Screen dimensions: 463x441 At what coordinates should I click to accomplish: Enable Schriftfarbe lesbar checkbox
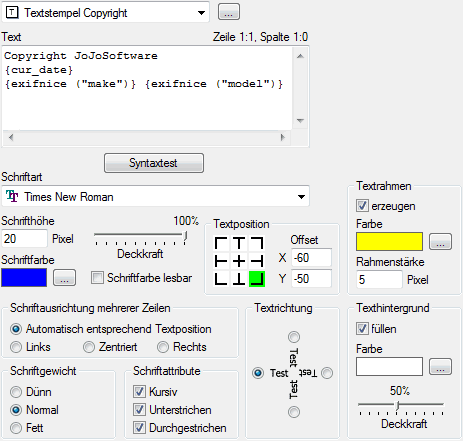click(97, 278)
